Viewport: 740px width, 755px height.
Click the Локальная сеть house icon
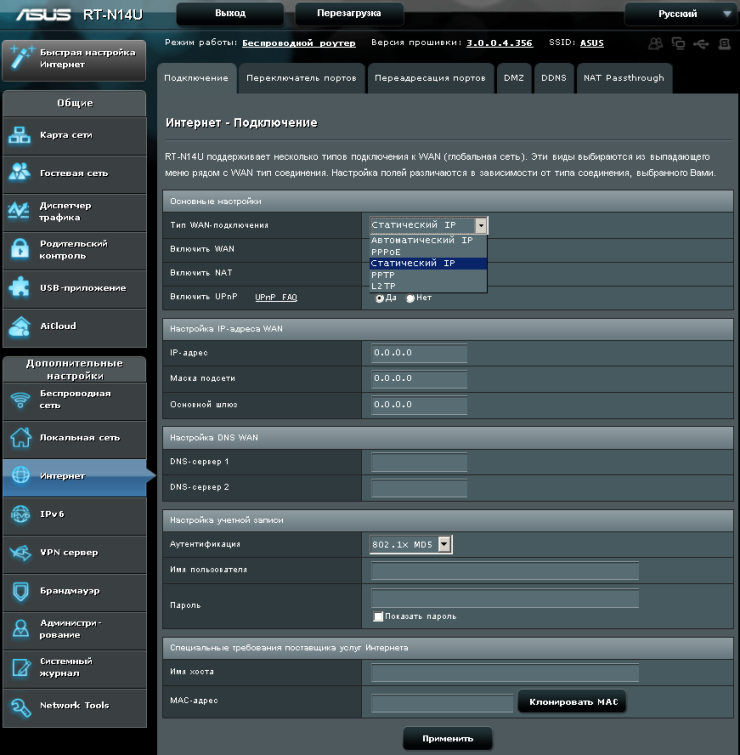click(x=20, y=437)
